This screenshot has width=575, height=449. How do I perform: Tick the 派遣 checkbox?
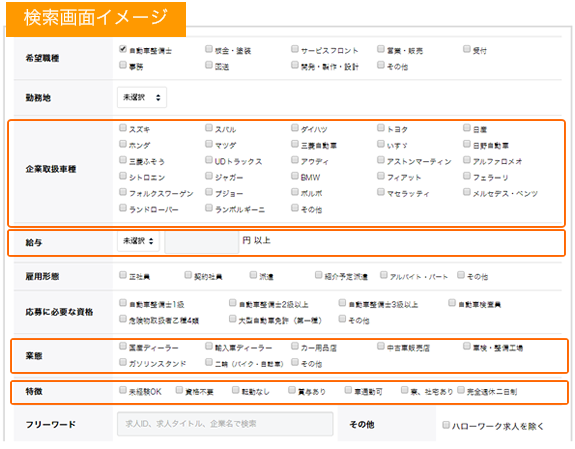(x=253, y=275)
